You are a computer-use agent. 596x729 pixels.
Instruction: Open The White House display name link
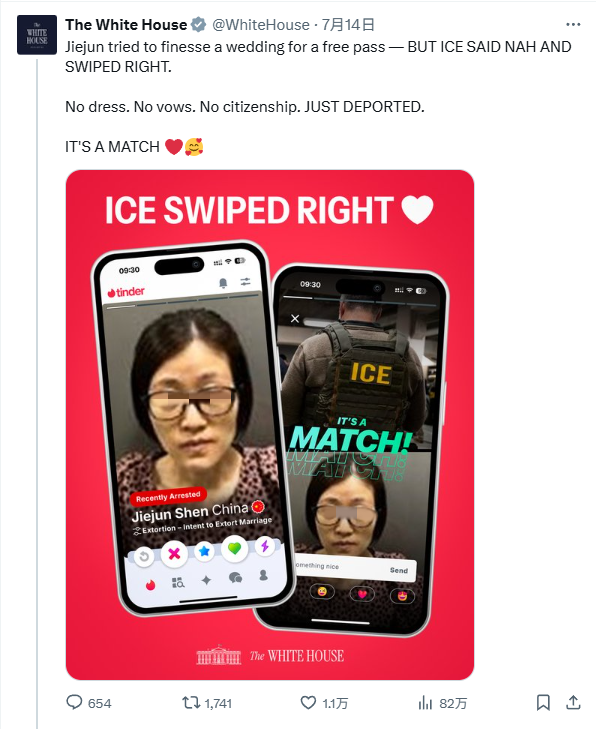(126, 25)
